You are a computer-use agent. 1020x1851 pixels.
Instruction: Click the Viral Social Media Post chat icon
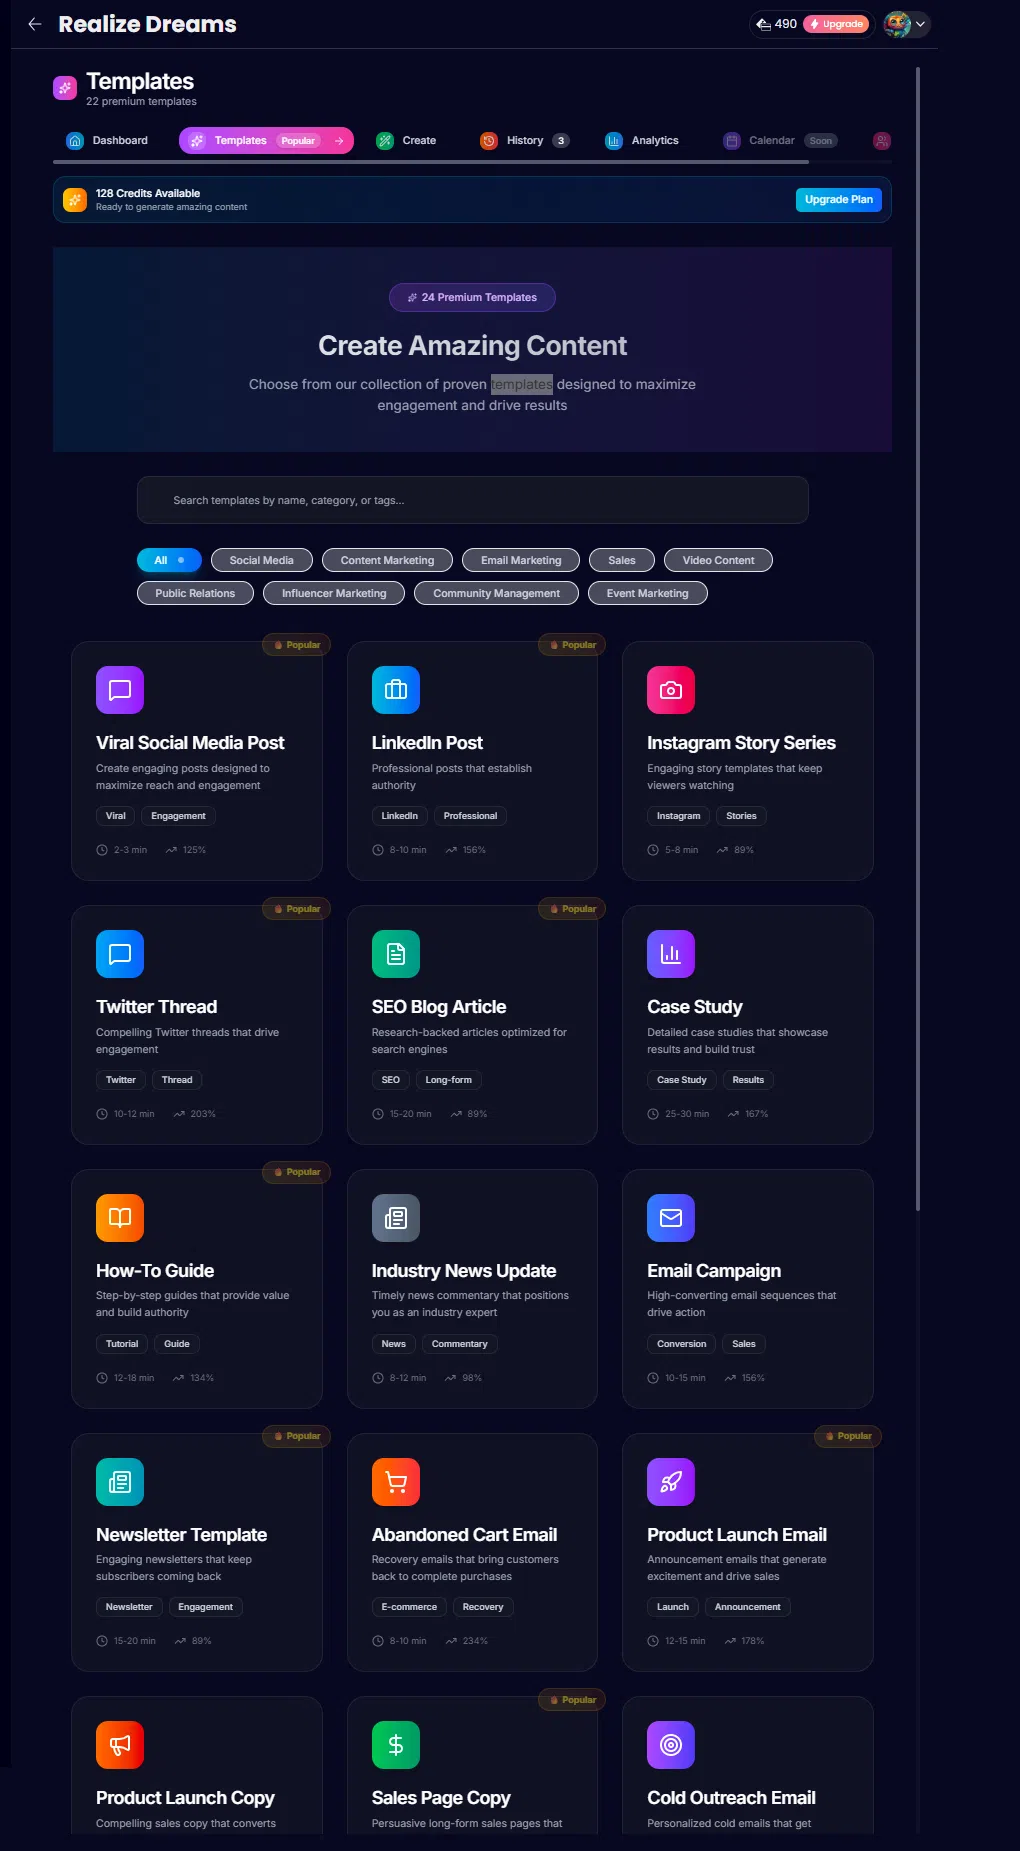pos(120,690)
